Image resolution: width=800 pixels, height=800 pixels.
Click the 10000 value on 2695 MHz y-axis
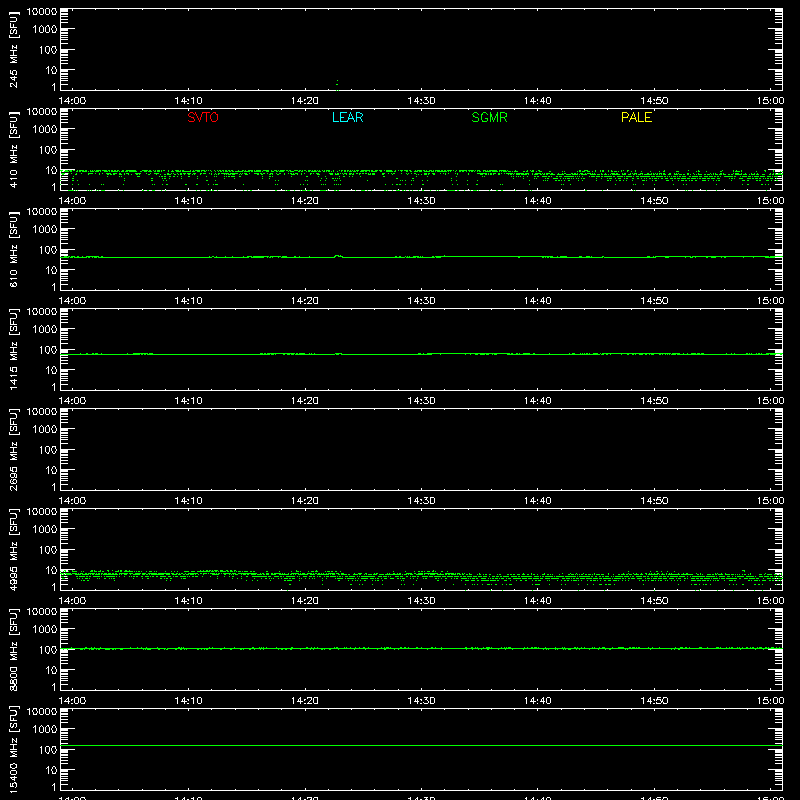[42, 412]
